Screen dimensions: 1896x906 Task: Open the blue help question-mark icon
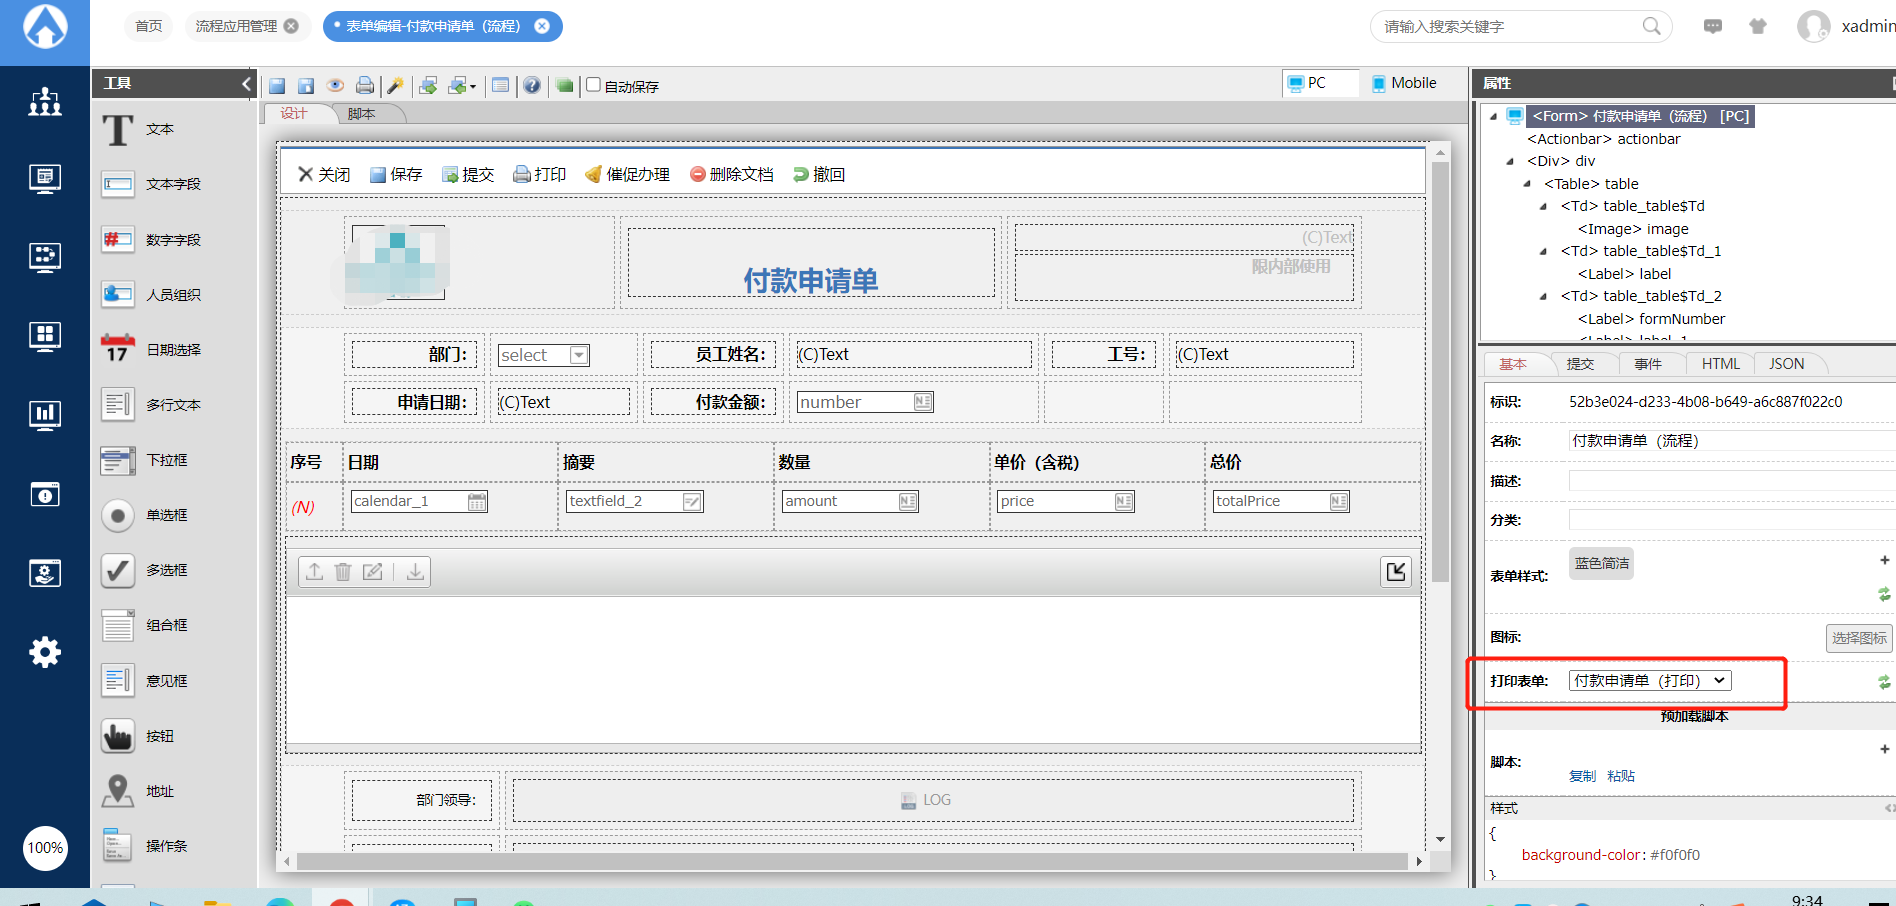pyautogui.click(x=532, y=86)
